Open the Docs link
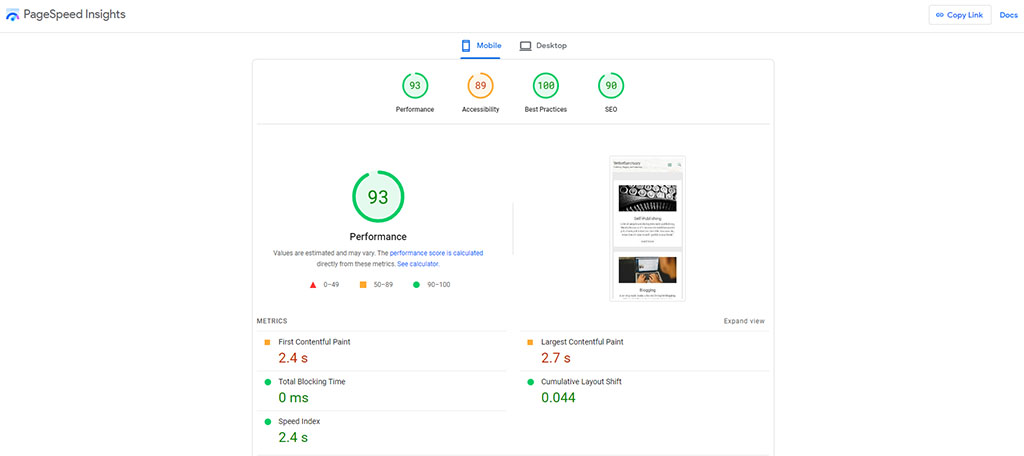This screenshot has height=456, width=1024. (1008, 15)
